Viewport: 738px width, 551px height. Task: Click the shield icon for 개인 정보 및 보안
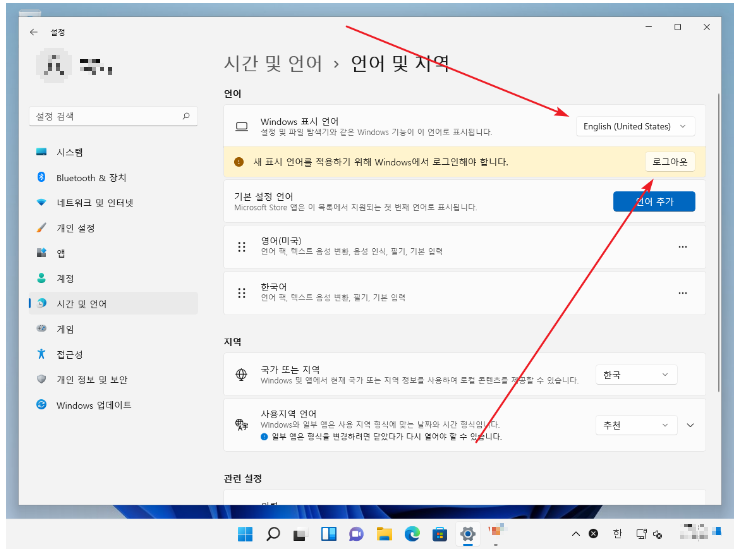click(41, 379)
